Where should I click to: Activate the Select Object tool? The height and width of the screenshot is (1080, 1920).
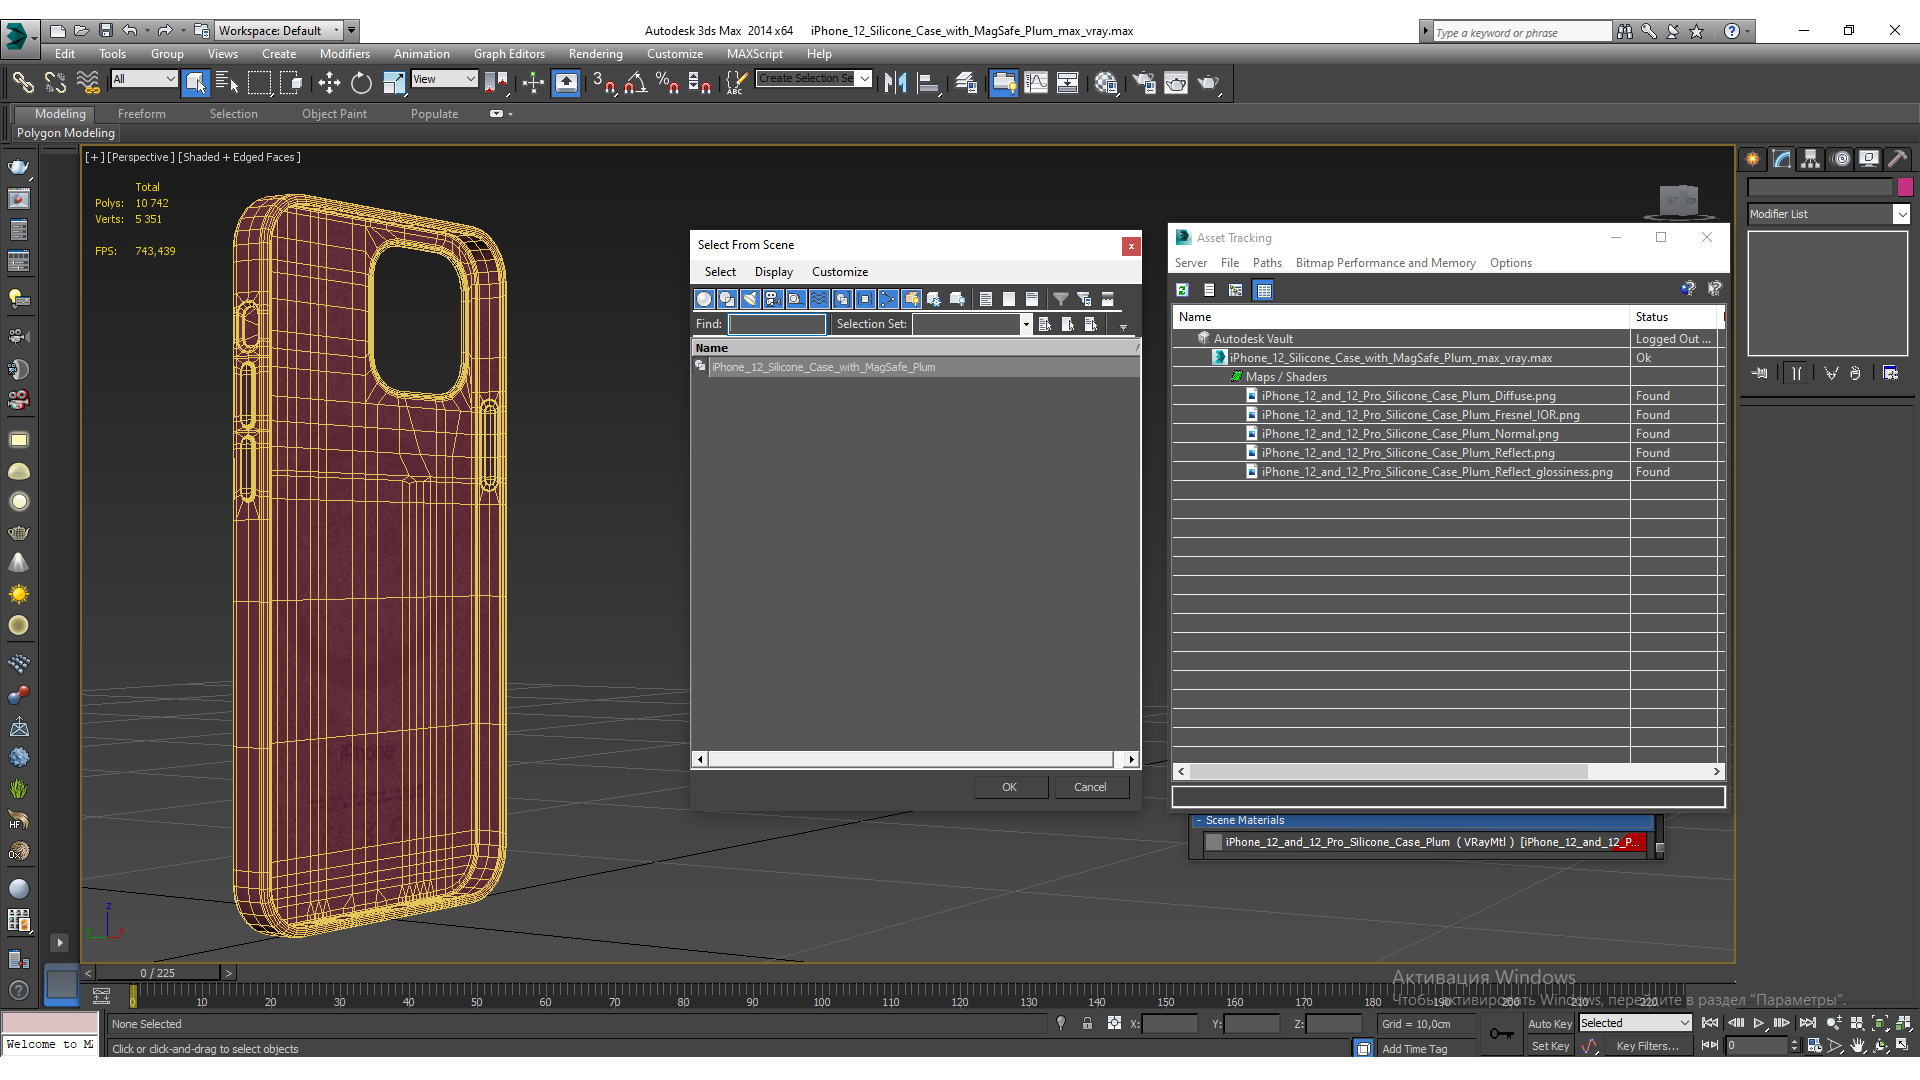196,83
